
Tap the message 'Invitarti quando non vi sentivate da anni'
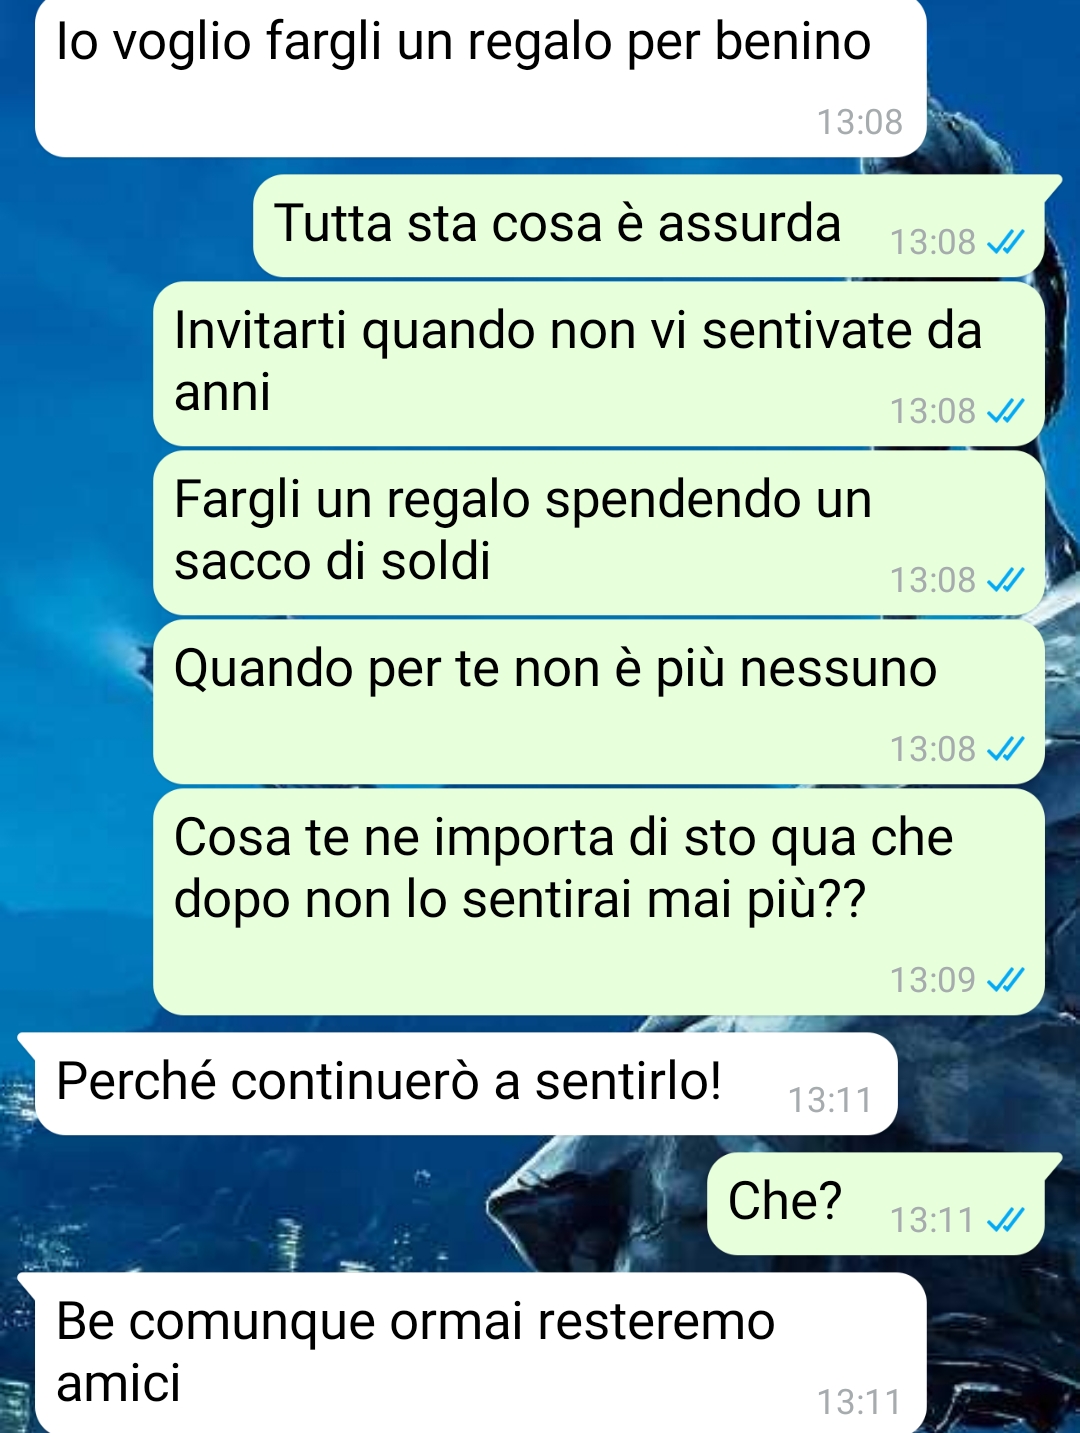599,364
